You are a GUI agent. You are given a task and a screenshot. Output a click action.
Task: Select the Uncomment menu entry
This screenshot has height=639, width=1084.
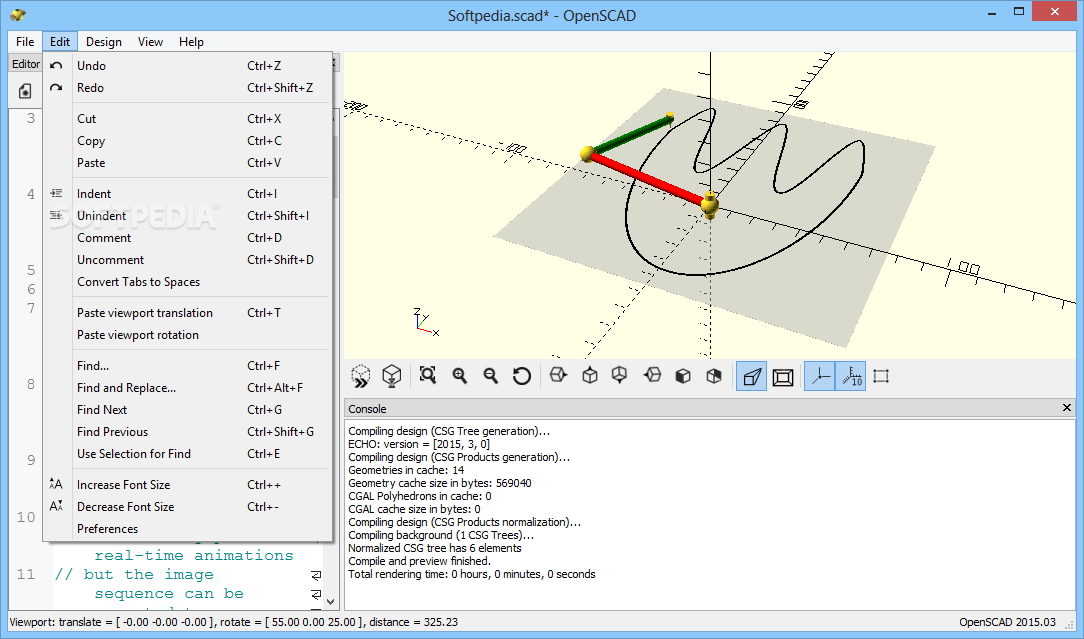coord(187,260)
